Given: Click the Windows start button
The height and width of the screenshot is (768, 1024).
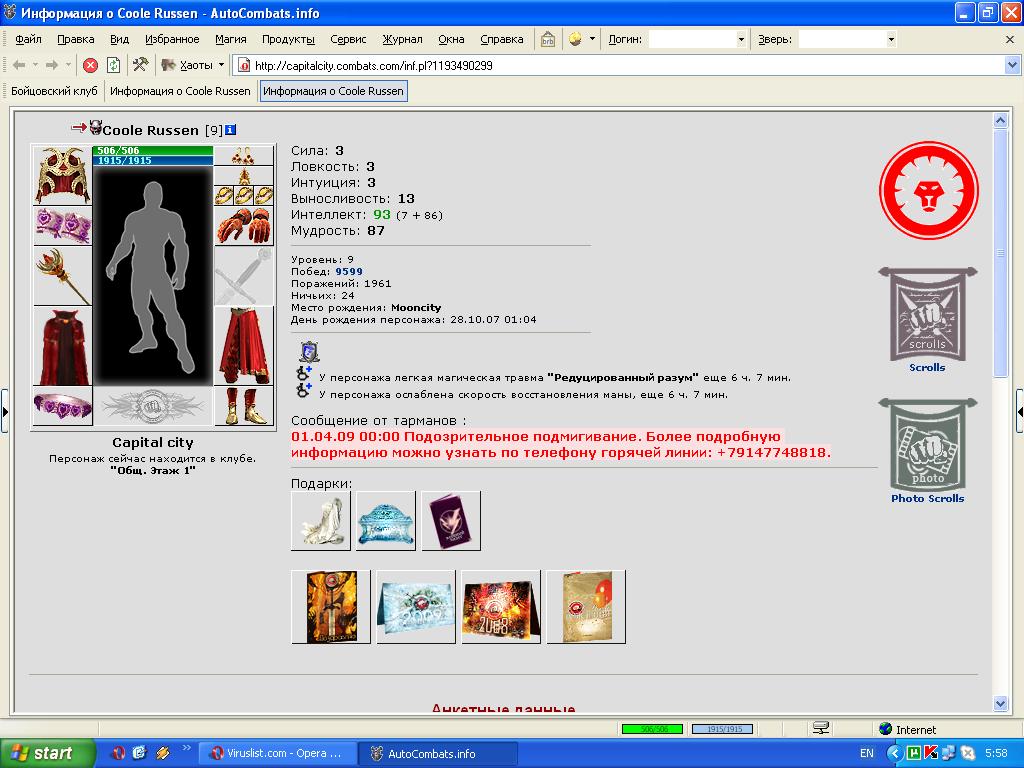Looking at the screenshot, I should (x=44, y=753).
